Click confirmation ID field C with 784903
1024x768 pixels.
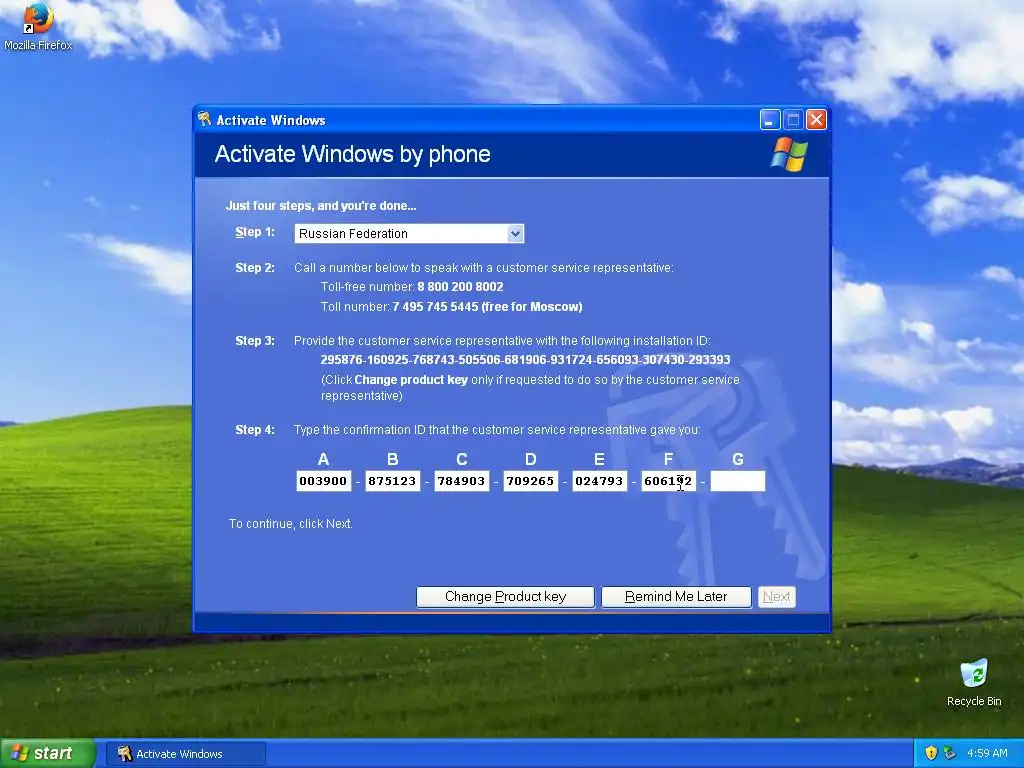[x=462, y=481]
